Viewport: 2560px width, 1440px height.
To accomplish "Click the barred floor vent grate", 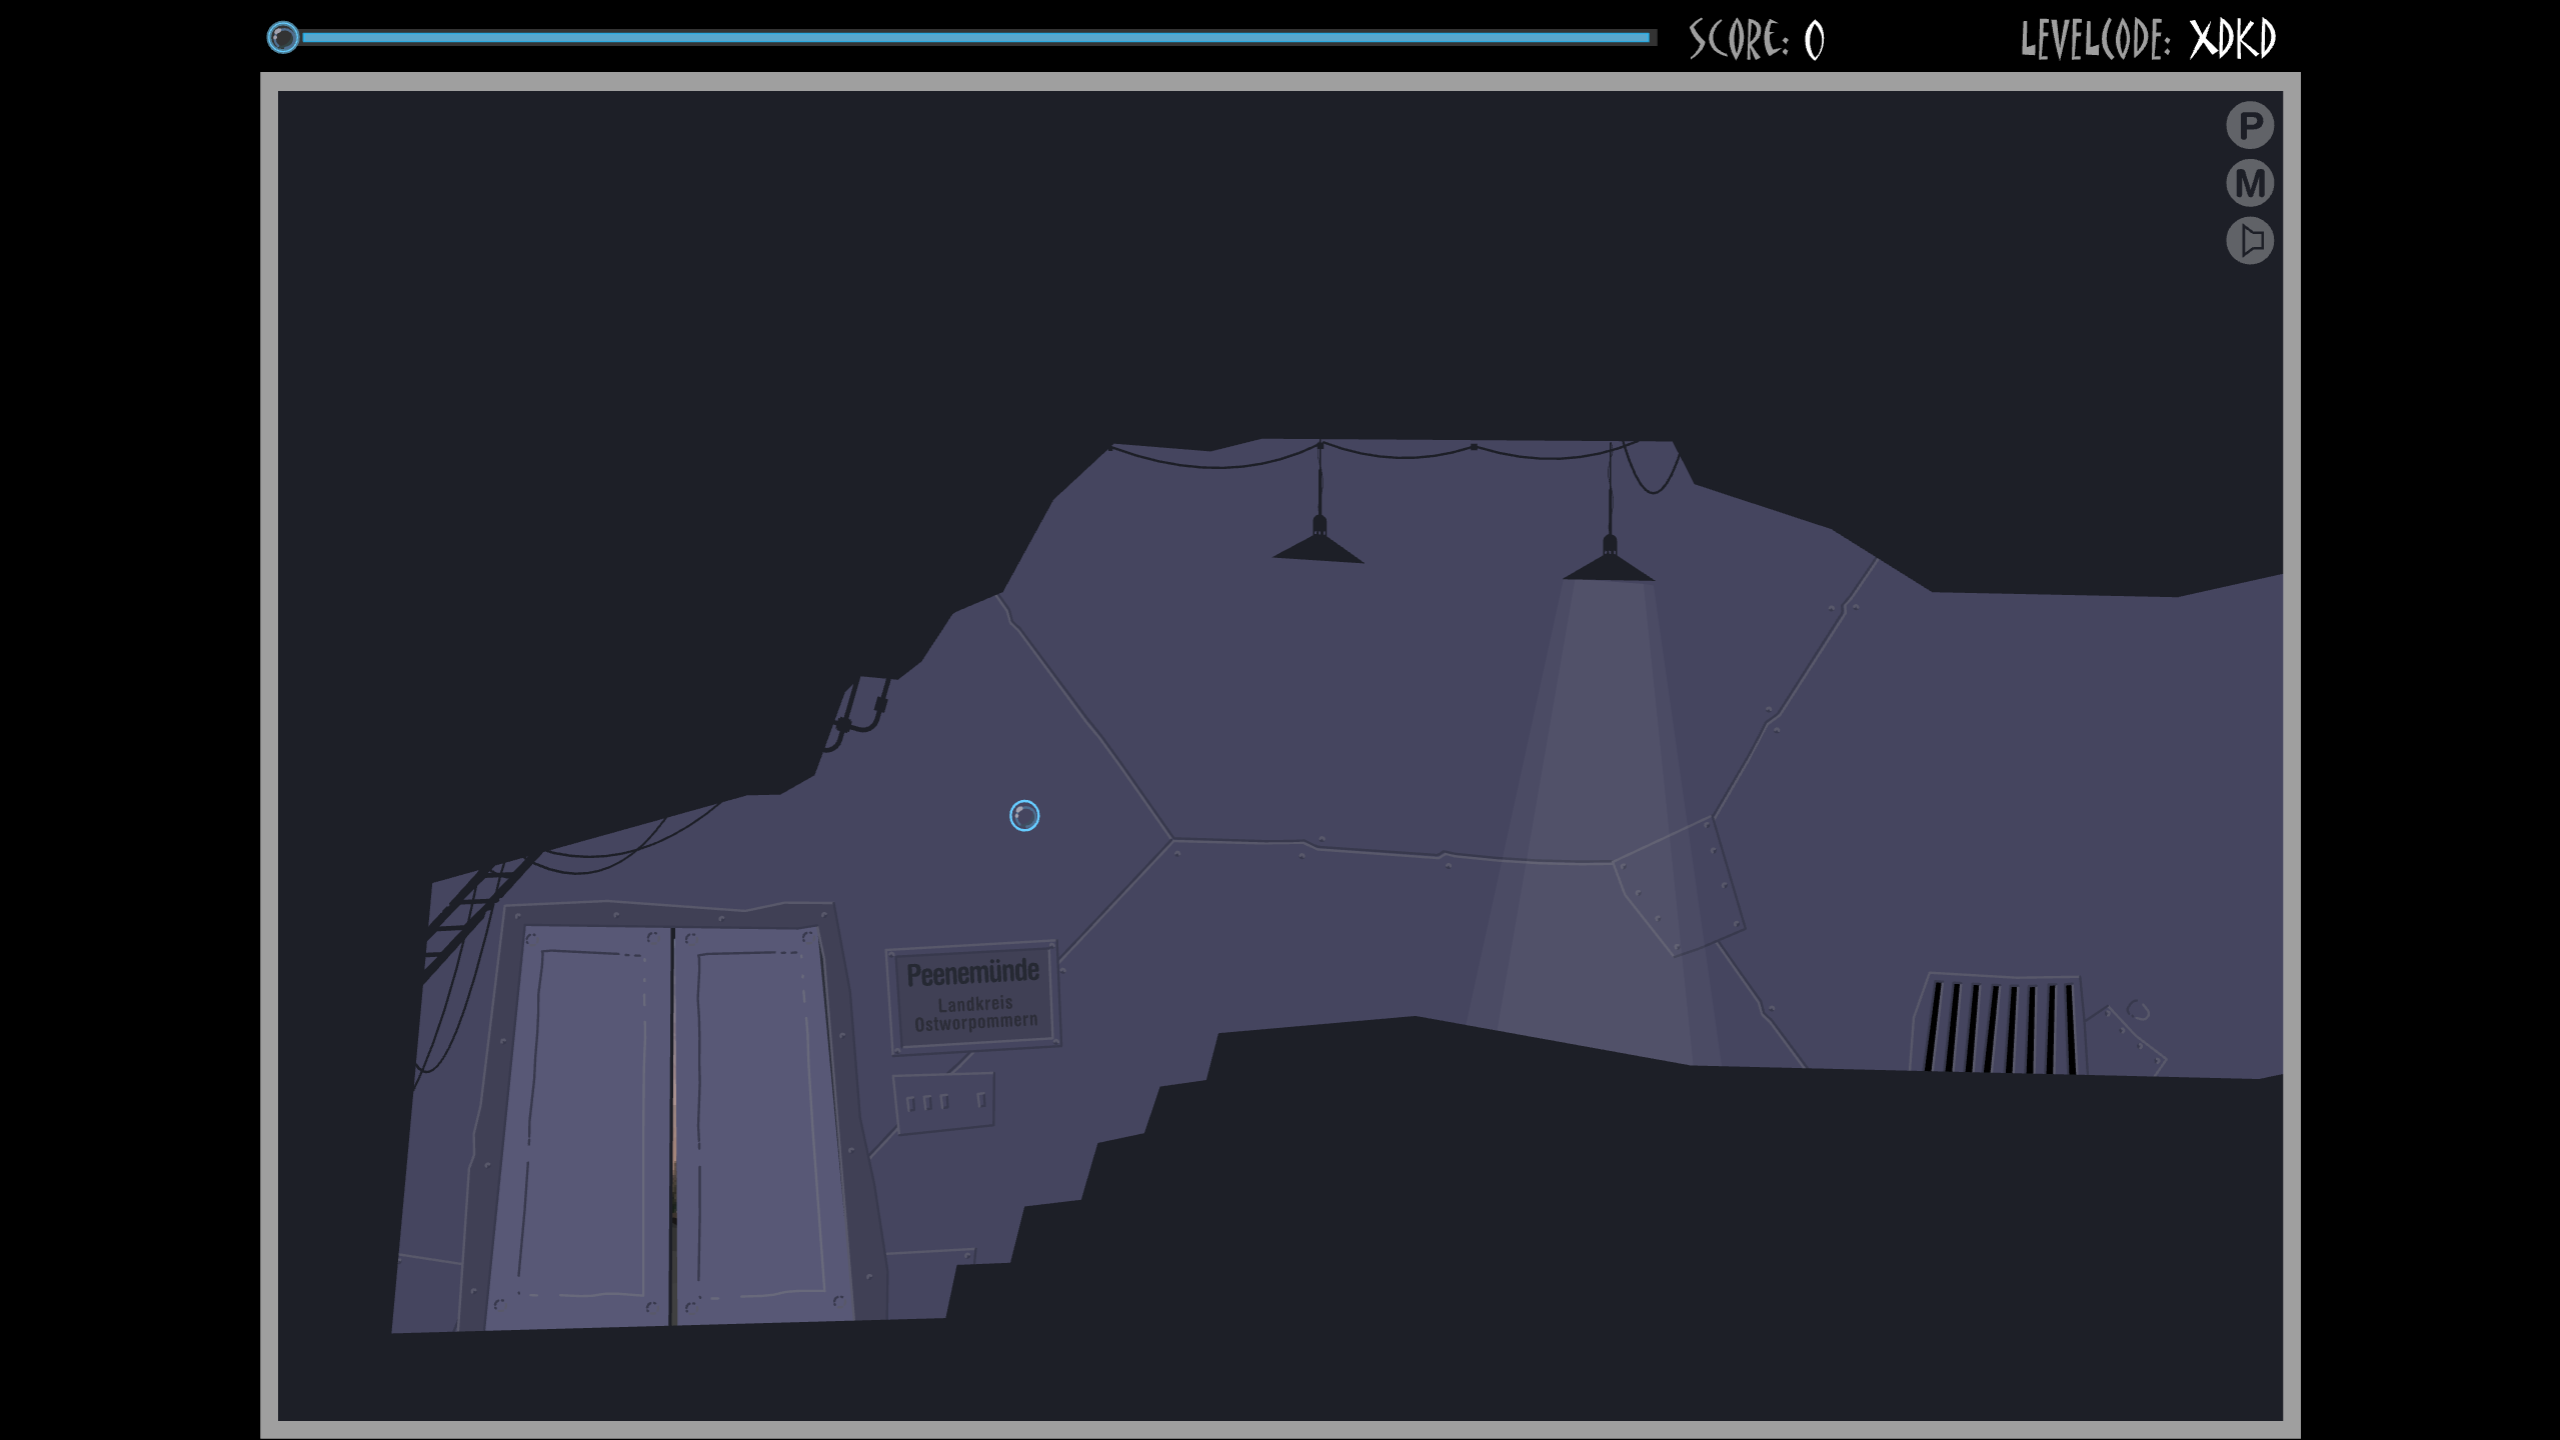I will point(2000,1025).
